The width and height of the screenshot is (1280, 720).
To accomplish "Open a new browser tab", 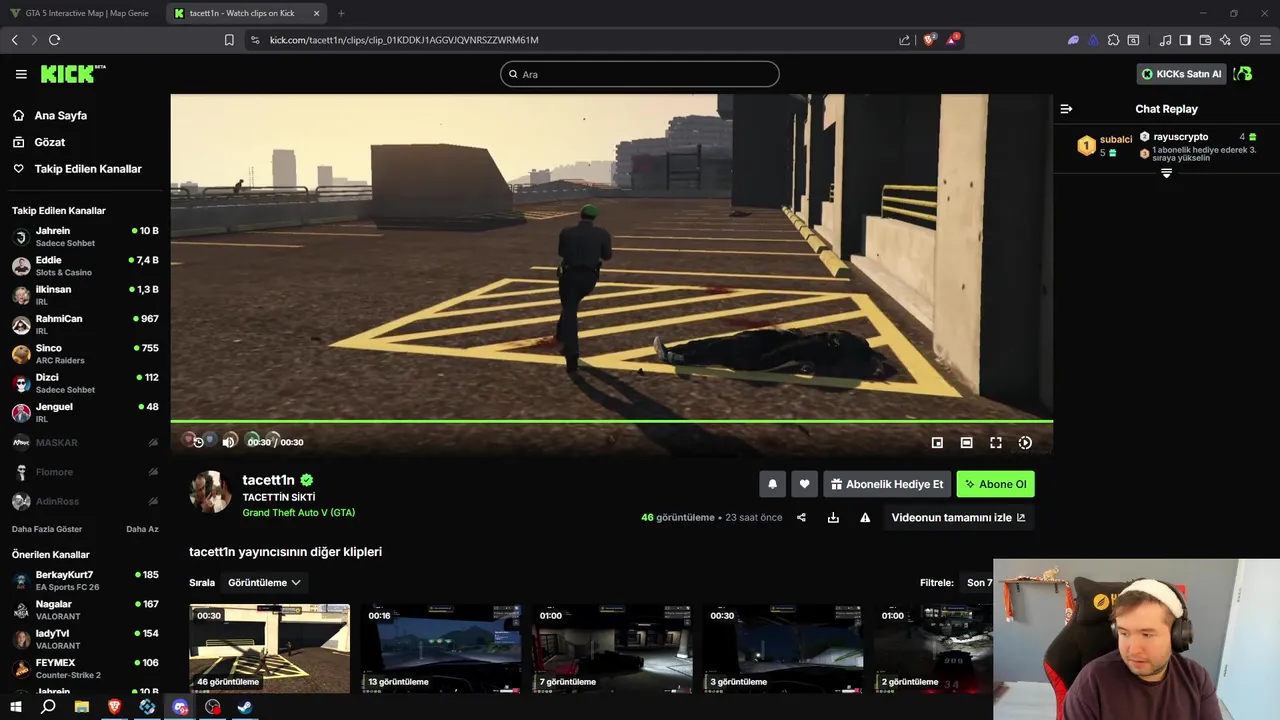I will point(341,13).
